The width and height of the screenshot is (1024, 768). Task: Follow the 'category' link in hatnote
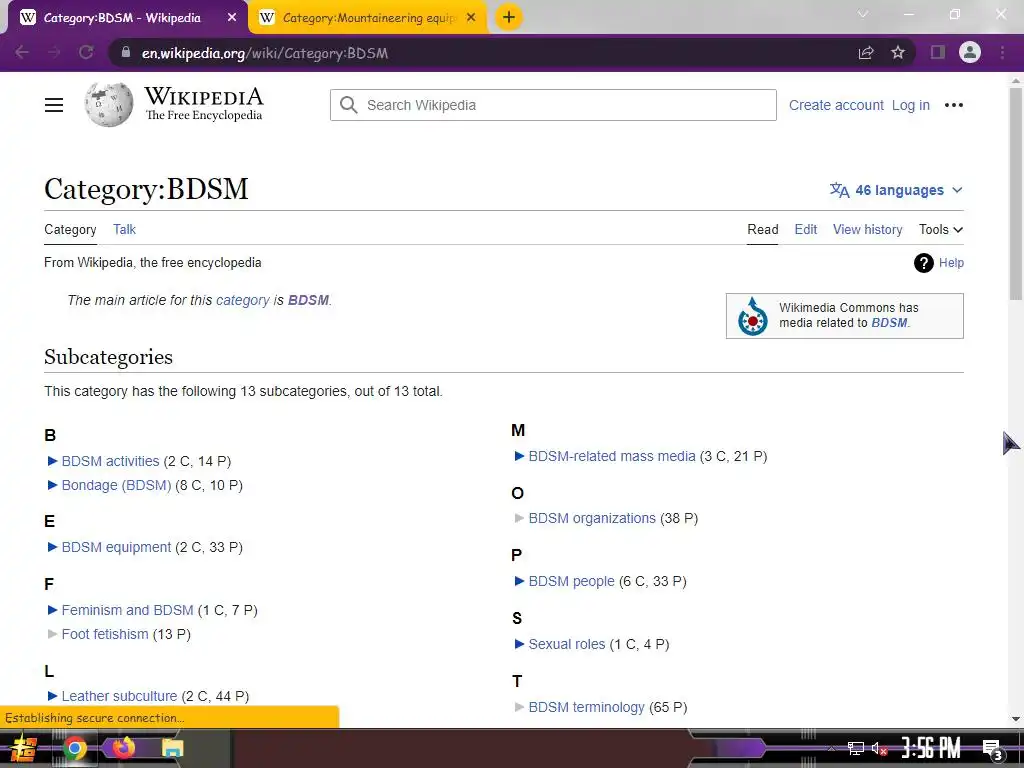pos(243,300)
